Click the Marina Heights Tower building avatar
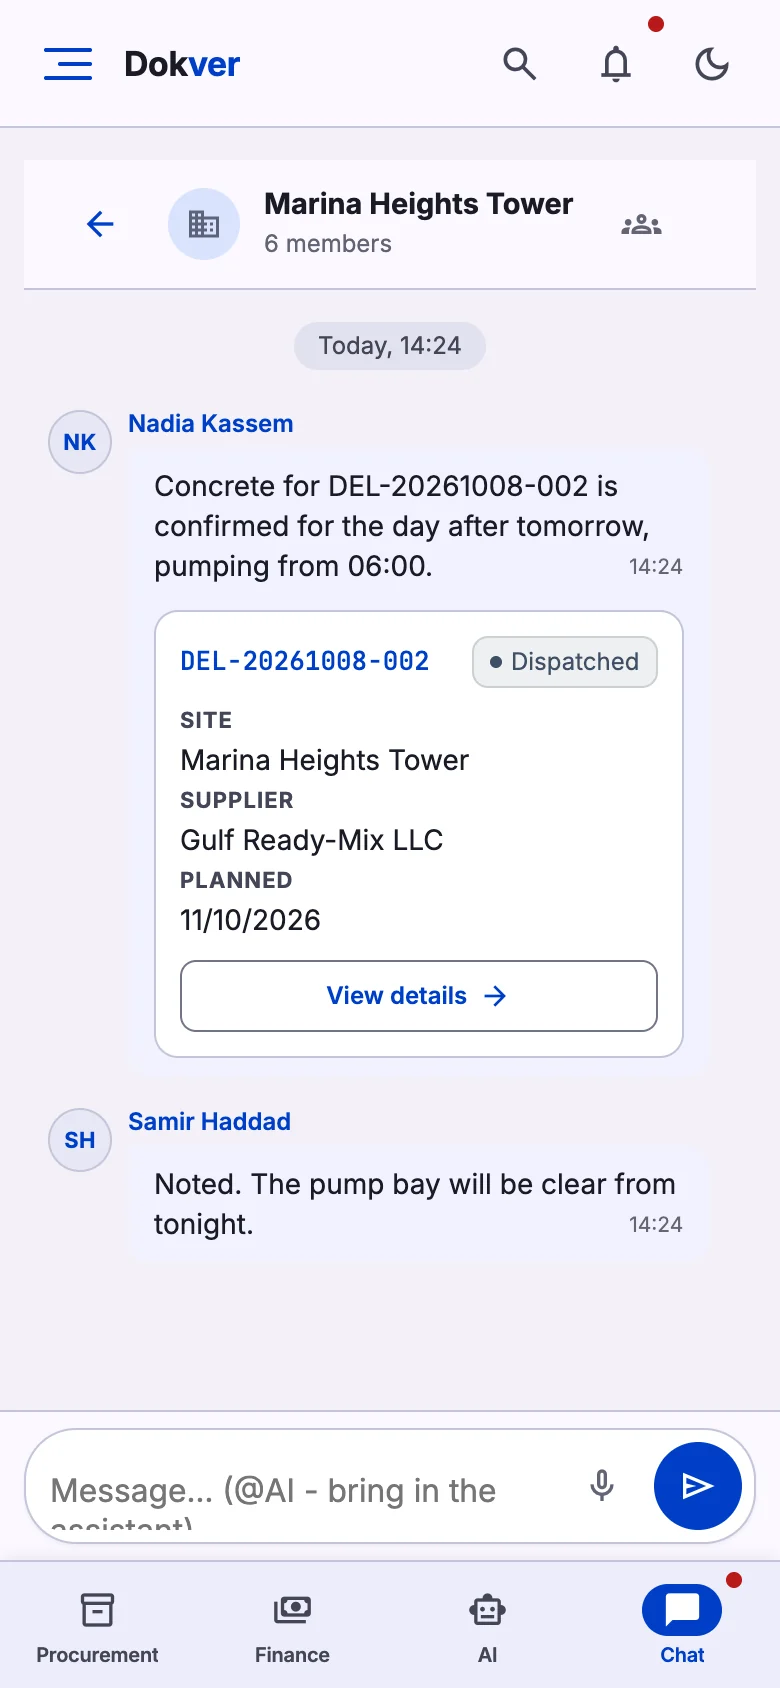Image resolution: width=780 pixels, height=1688 pixels. pos(204,224)
